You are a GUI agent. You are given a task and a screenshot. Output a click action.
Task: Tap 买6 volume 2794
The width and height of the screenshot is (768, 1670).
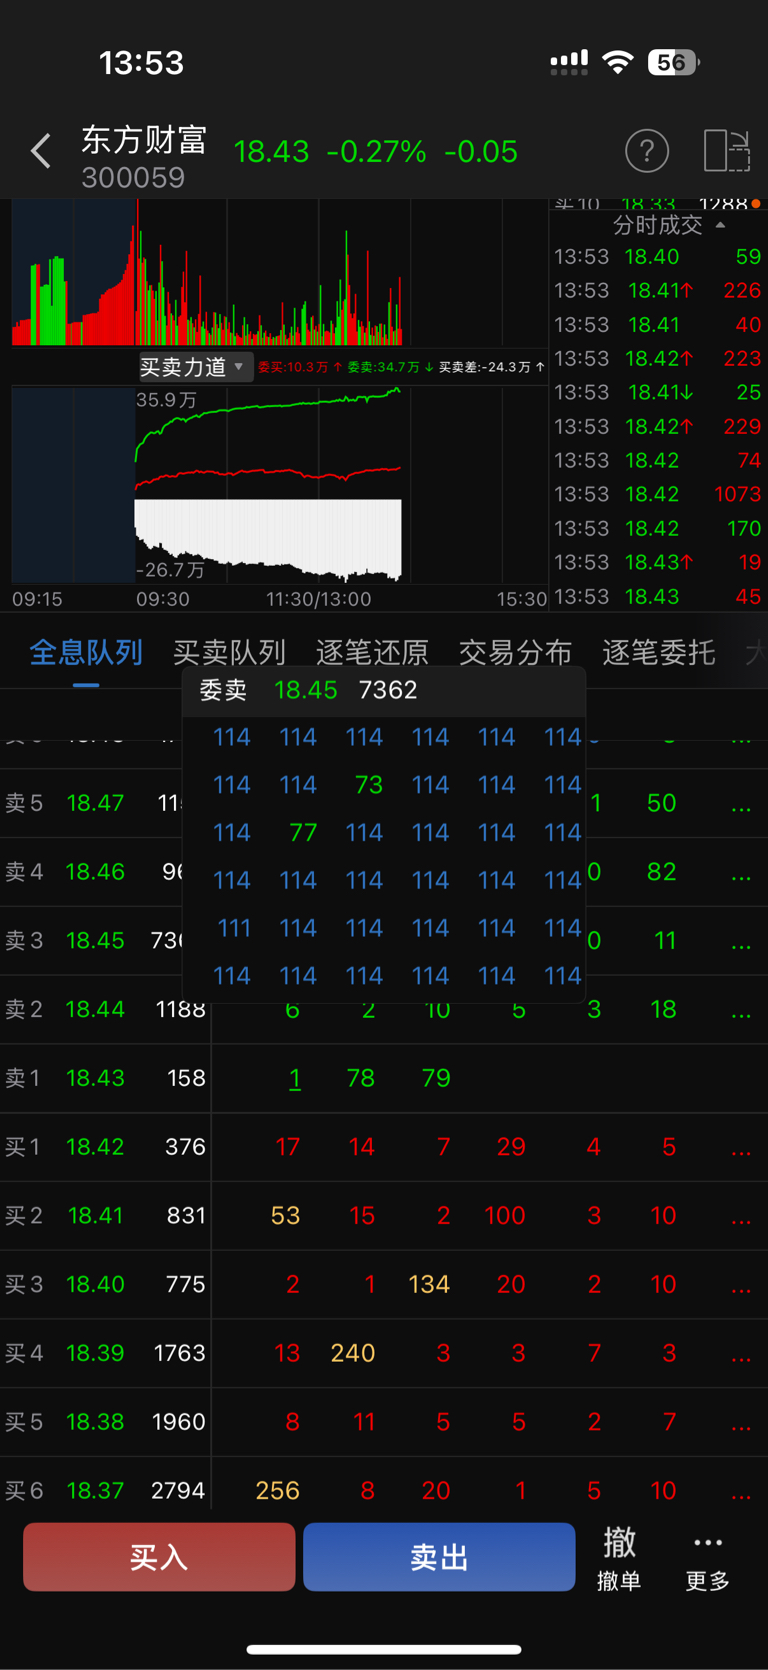[178, 1491]
